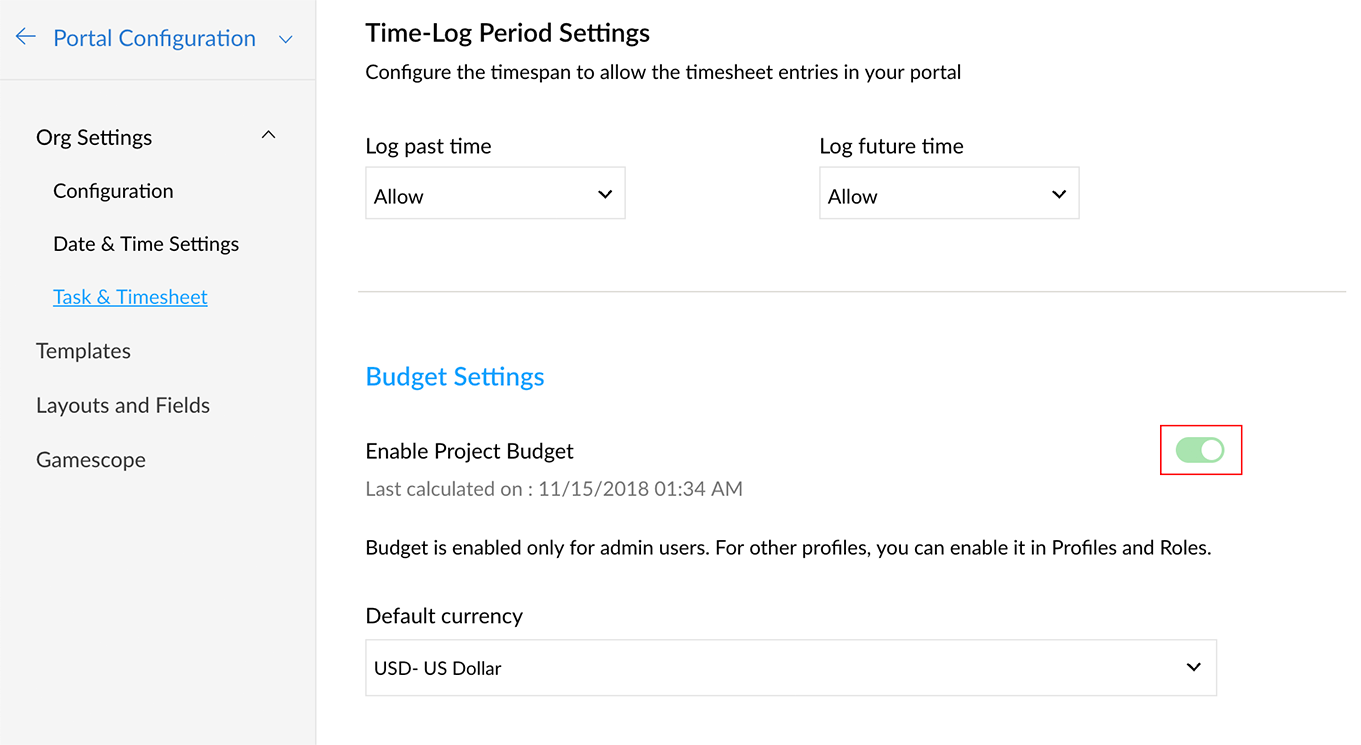Click the budget admin users info text
Screen dimensions: 1361x745
pos(788,548)
